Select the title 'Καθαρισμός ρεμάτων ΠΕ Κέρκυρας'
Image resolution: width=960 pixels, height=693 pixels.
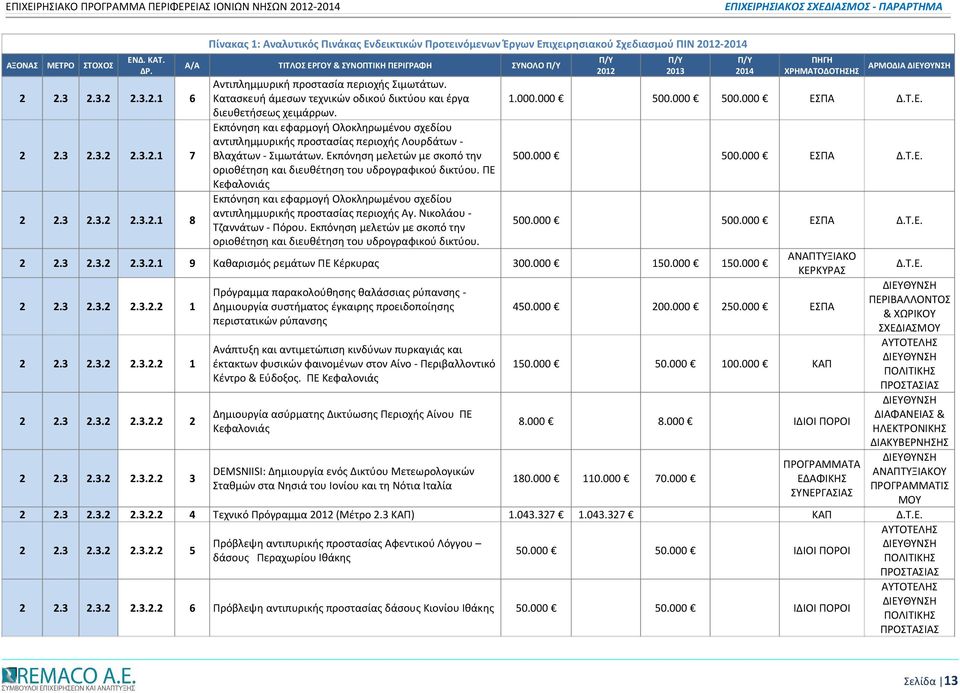[x=296, y=263]
